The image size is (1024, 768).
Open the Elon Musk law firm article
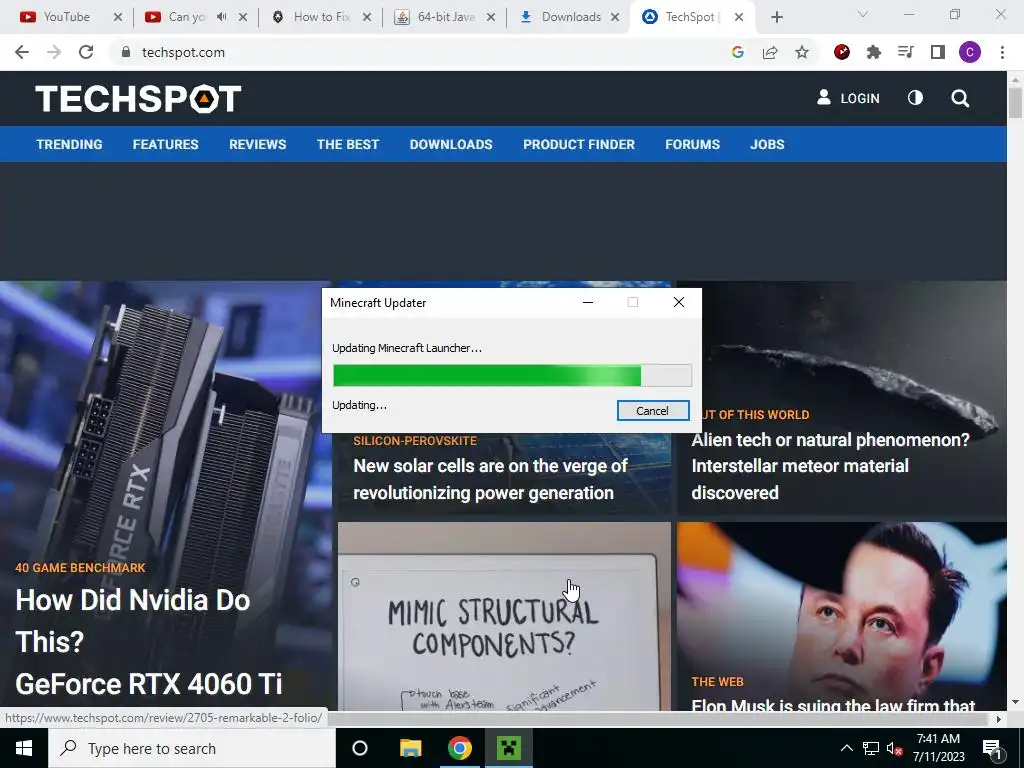point(833,705)
